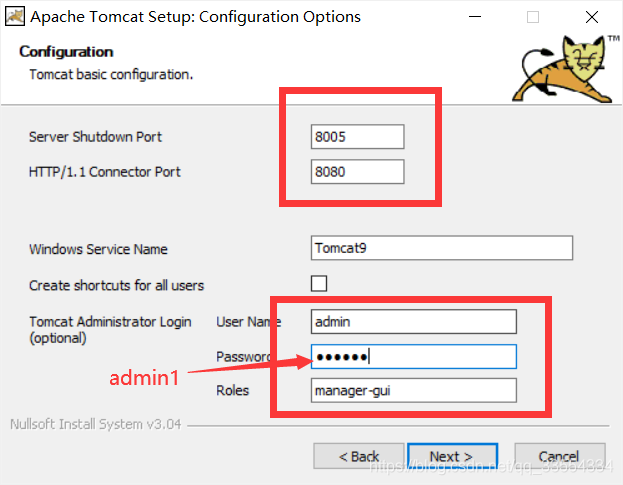
Task: Click the Server Shutdown Port field
Action: click(x=358, y=137)
